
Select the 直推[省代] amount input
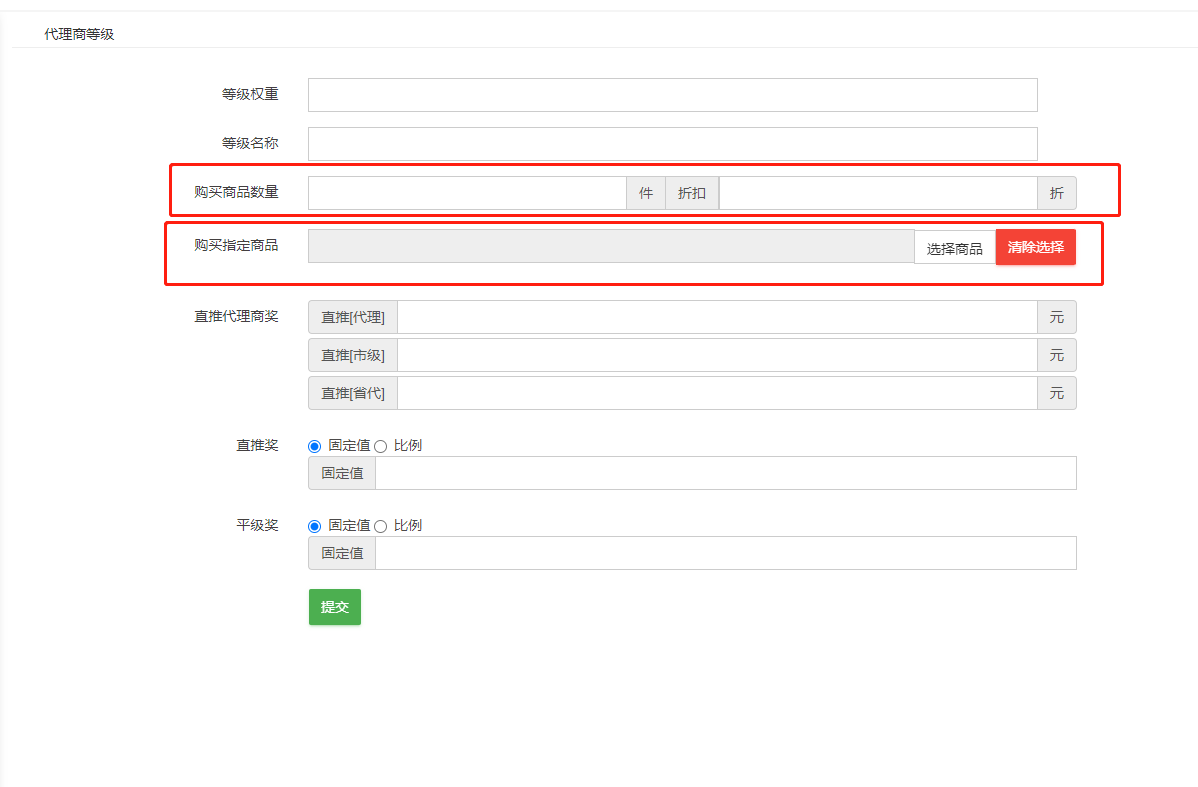(716, 393)
